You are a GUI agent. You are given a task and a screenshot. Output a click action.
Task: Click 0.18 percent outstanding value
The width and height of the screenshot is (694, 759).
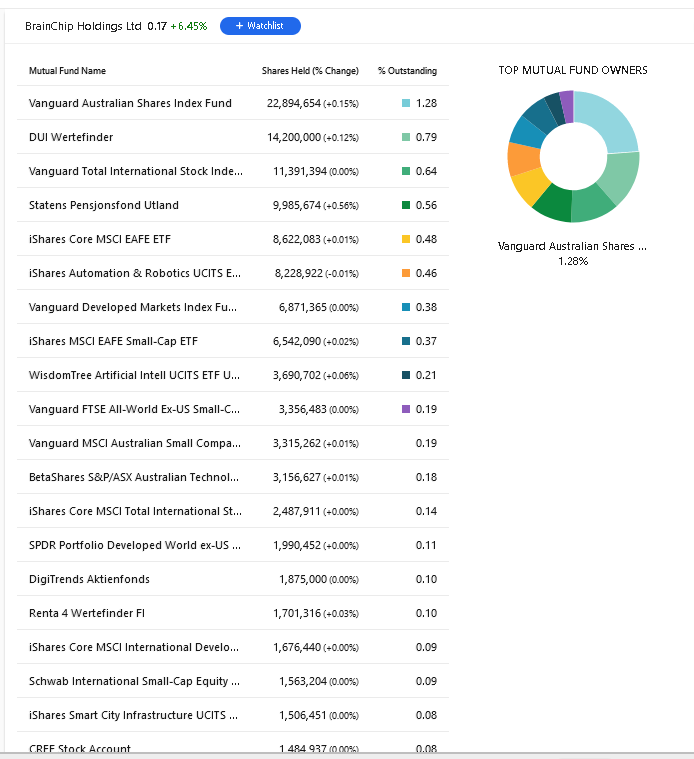pyautogui.click(x=426, y=477)
